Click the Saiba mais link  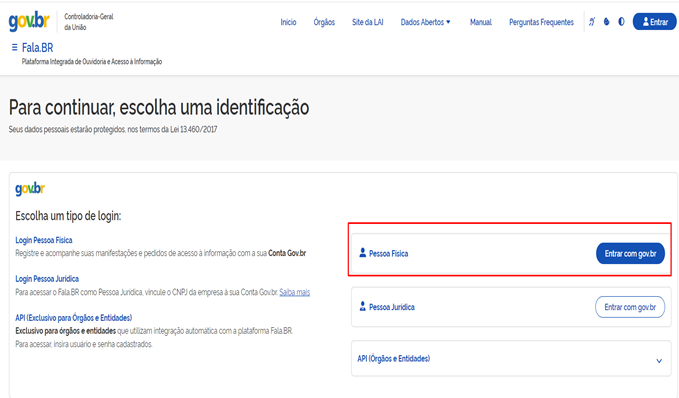[294, 292]
